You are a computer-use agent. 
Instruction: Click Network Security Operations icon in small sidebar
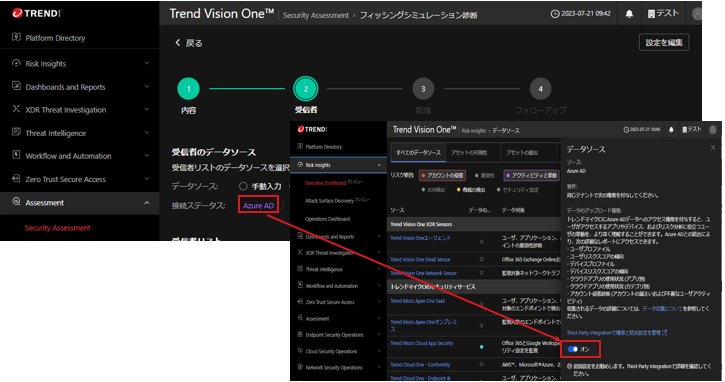coord(300,367)
